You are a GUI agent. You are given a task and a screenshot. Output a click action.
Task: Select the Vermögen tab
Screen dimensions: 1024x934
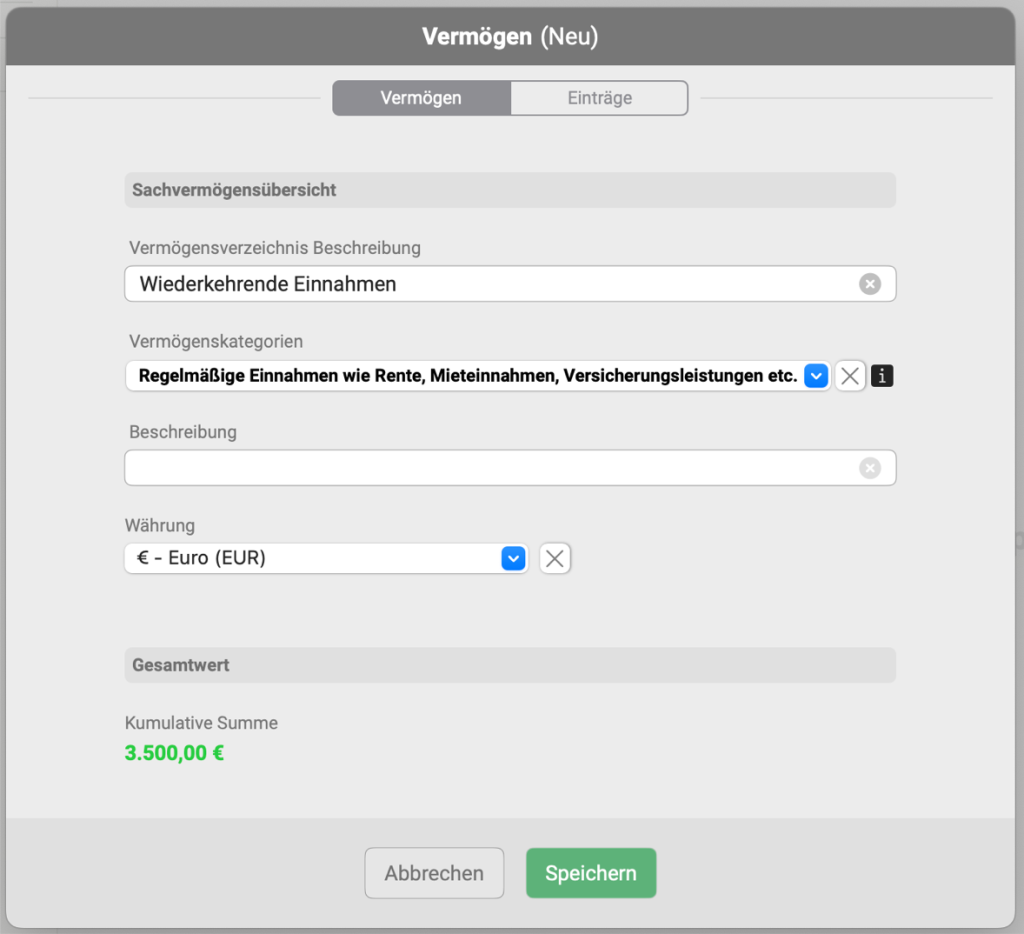[x=421, y=98]
